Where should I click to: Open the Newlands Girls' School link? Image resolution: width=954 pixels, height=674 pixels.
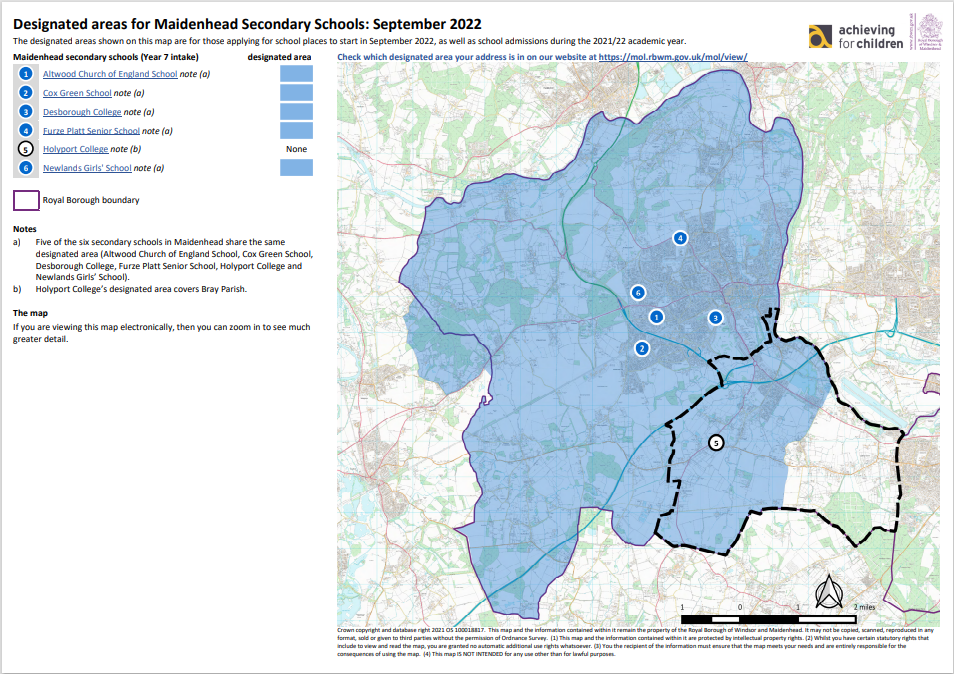click(87, 168)
